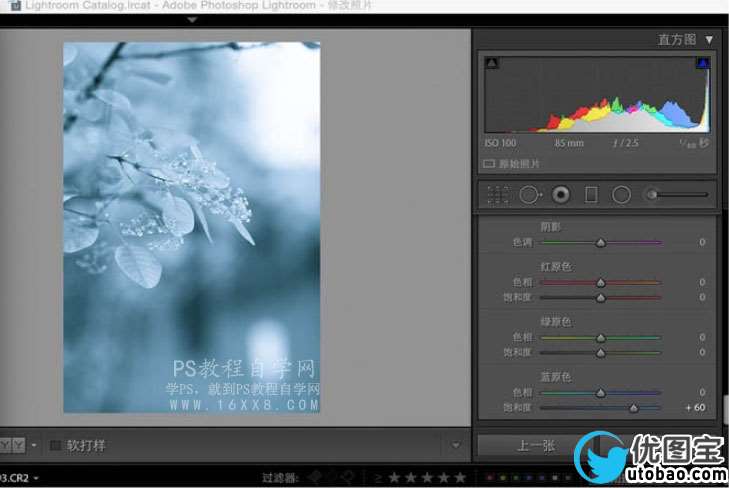Select the Radial Filter tool
This screenshot has width=729, height=488.
pos(621,195)
